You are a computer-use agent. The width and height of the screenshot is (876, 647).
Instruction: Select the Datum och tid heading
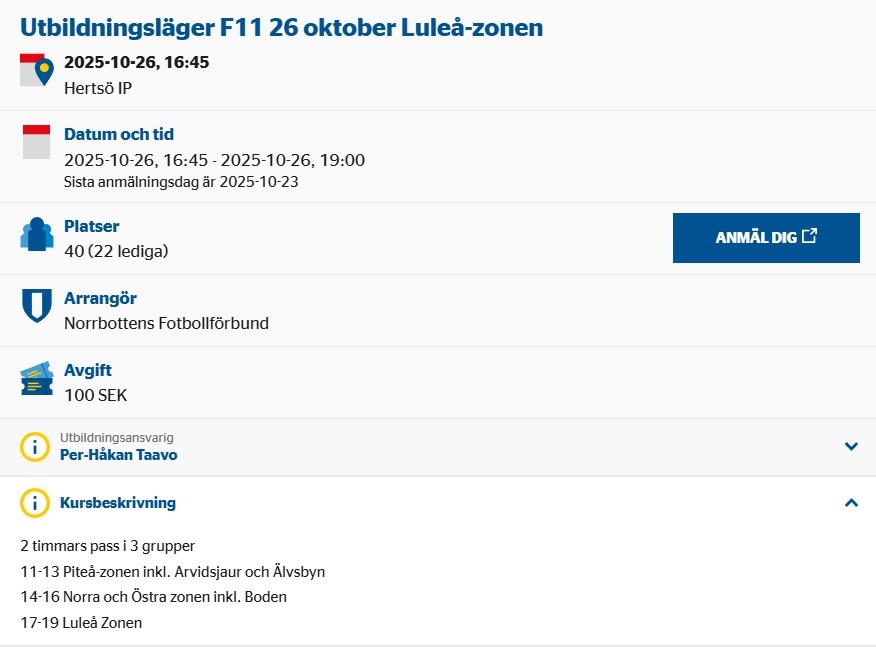pyautogui.click(x=119, y=134)
